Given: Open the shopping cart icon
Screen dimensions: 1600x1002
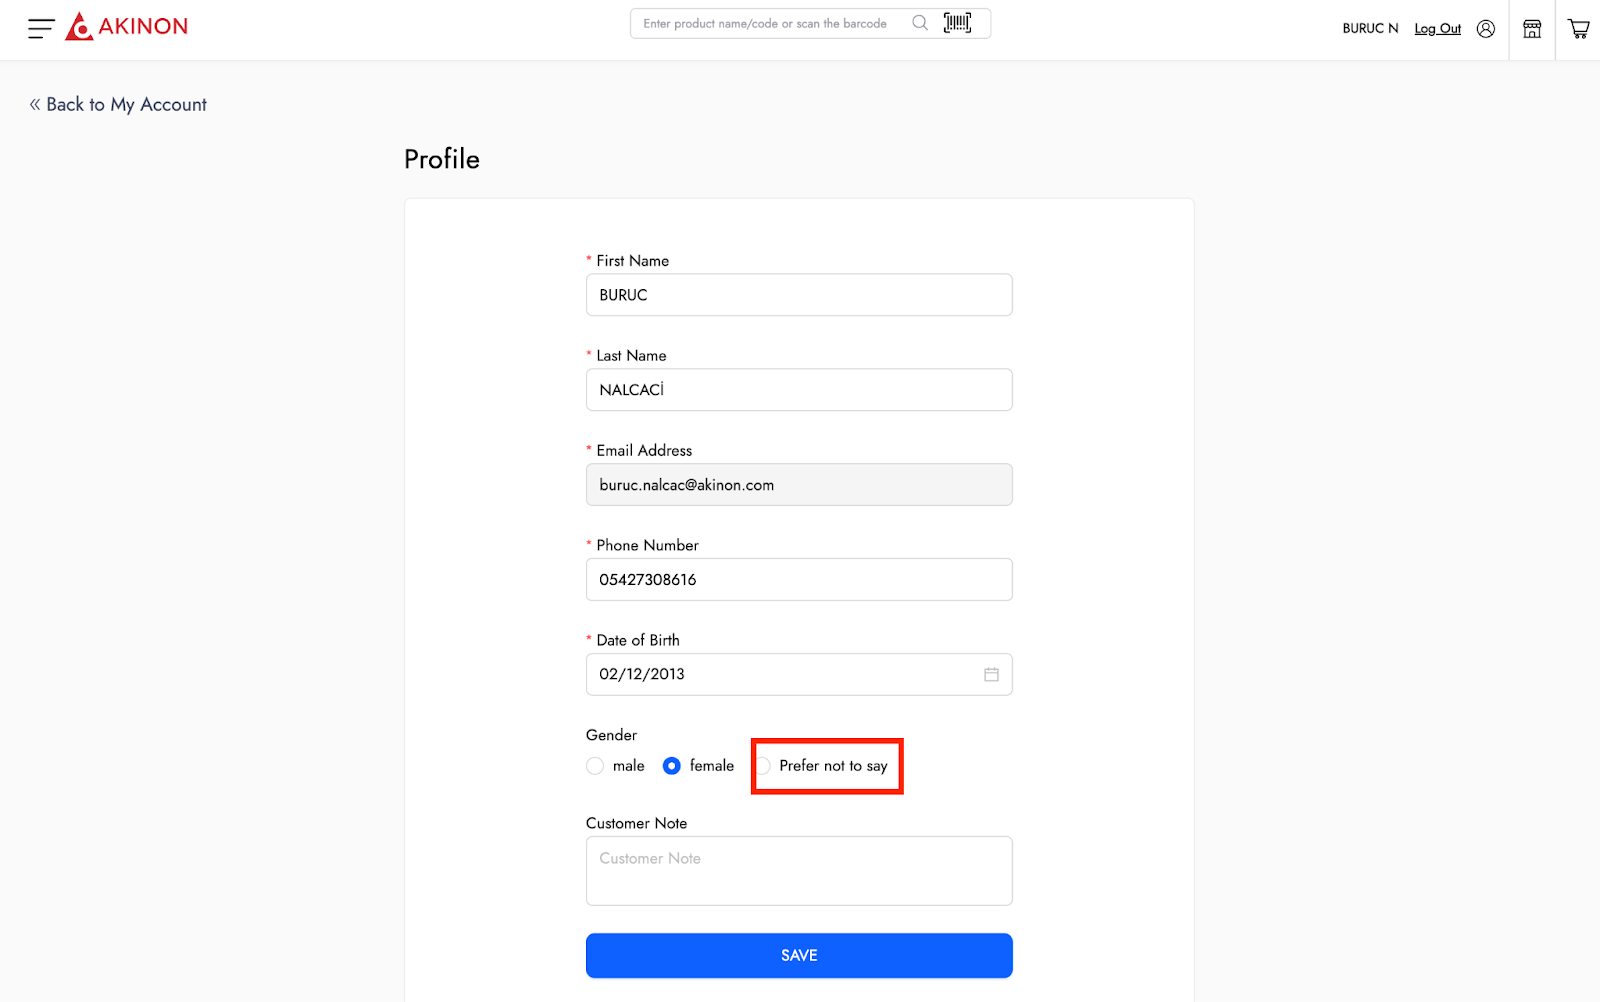Looking at the screenshot, I should [x=1578, y=29].
